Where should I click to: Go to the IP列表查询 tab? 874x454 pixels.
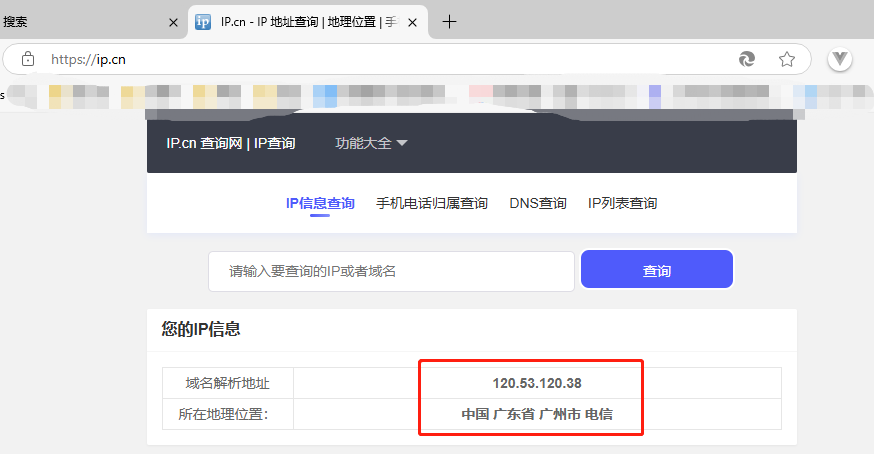click(x=622, y=203)
